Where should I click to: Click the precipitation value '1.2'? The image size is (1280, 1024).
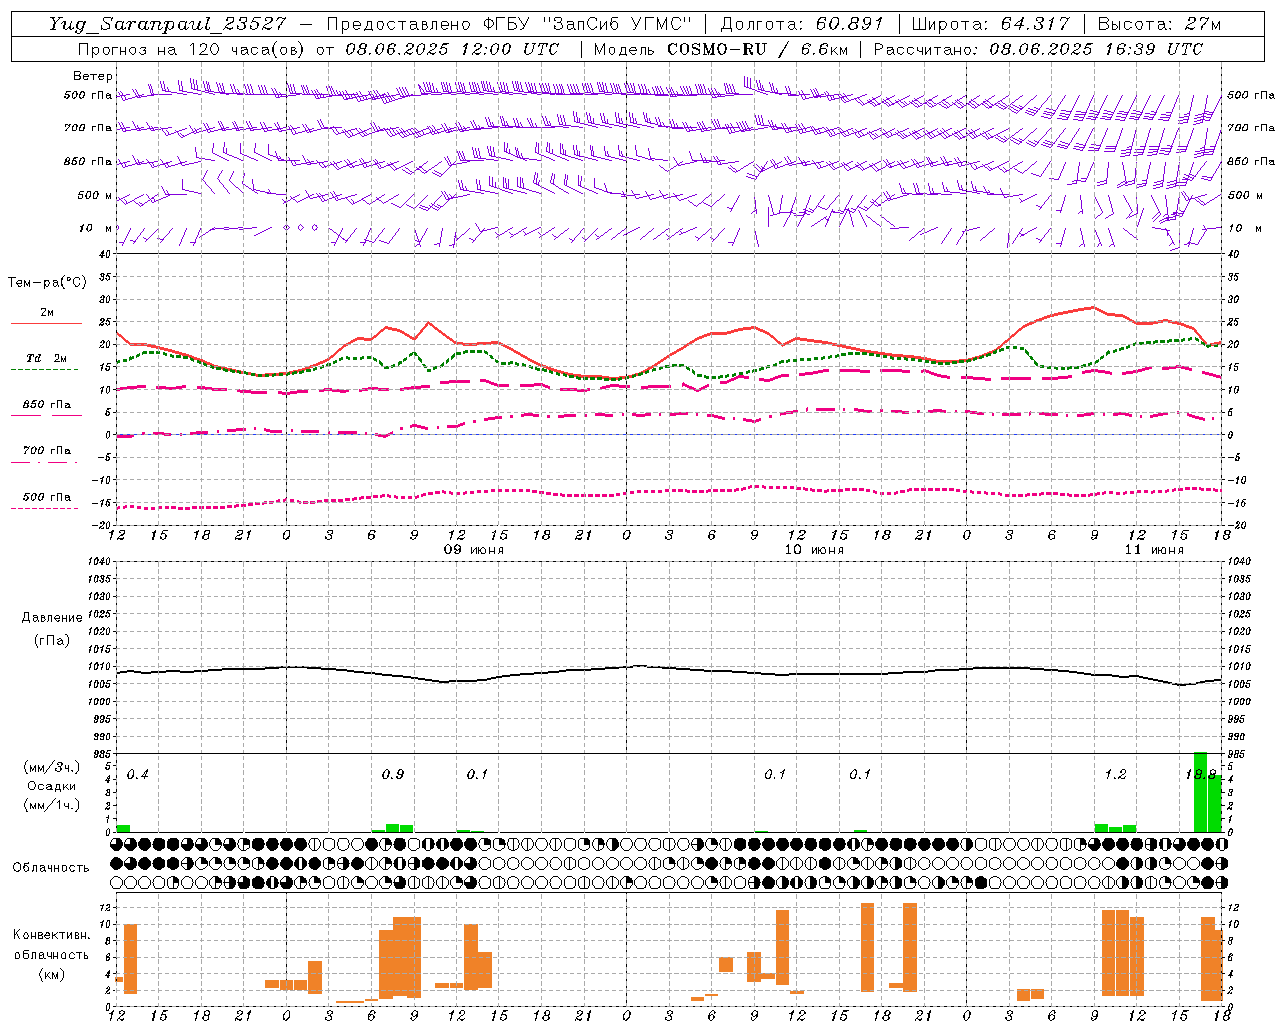coord(1115,775)
